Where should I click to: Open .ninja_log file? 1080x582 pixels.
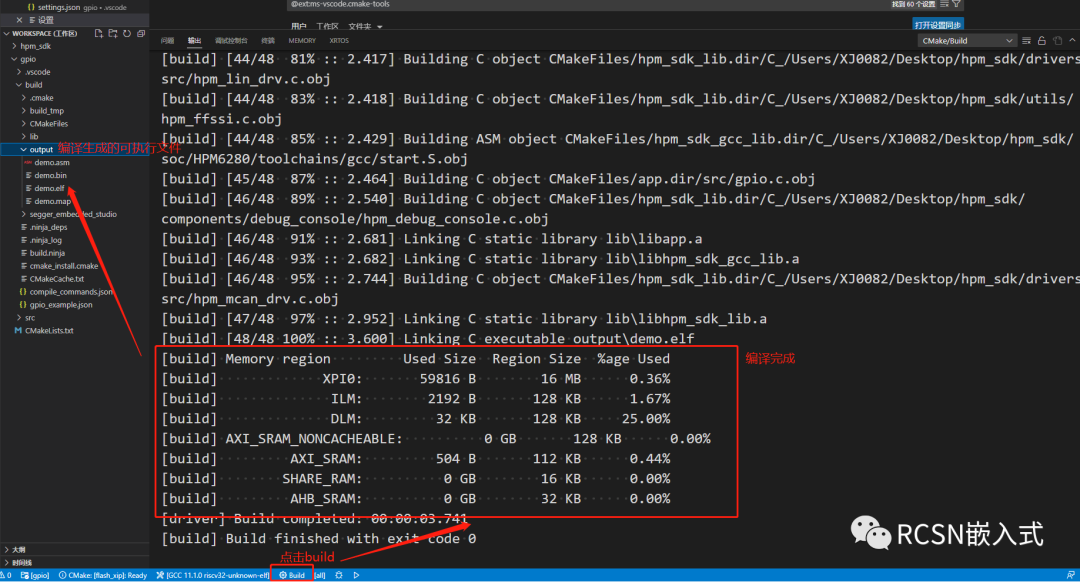45,240
